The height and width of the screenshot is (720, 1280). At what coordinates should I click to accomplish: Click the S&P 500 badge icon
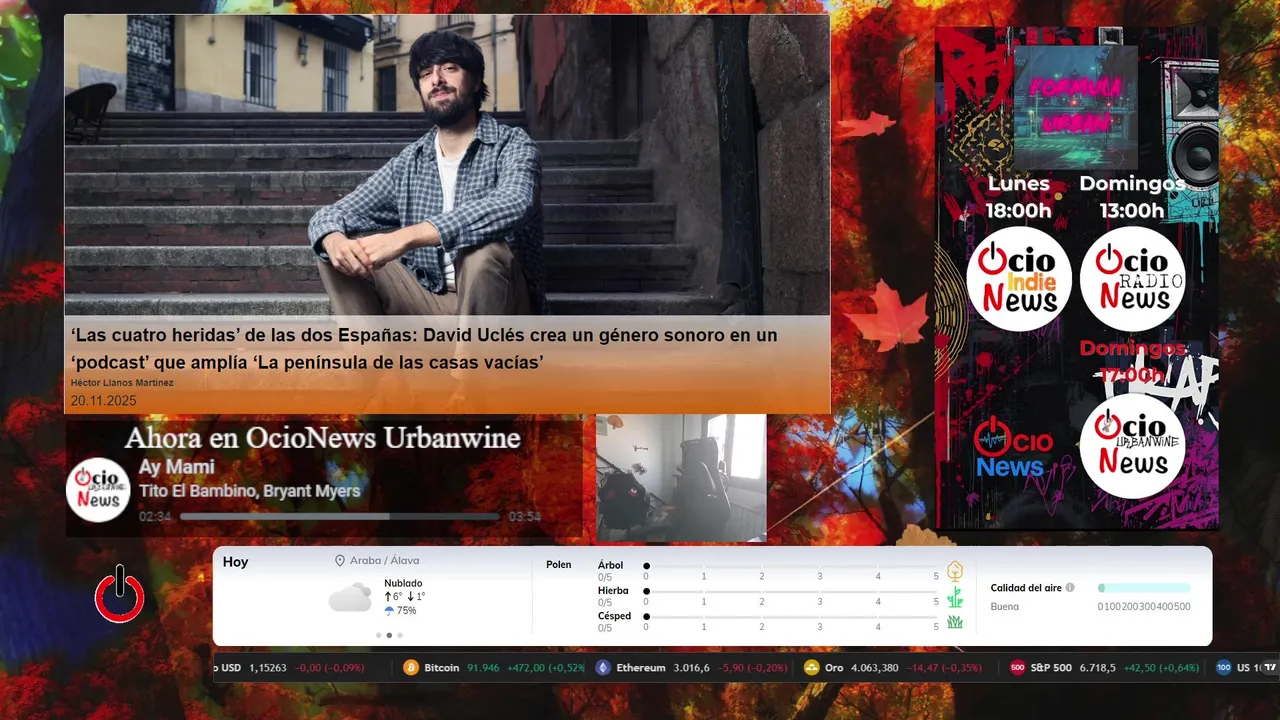tap(1018, 668)
